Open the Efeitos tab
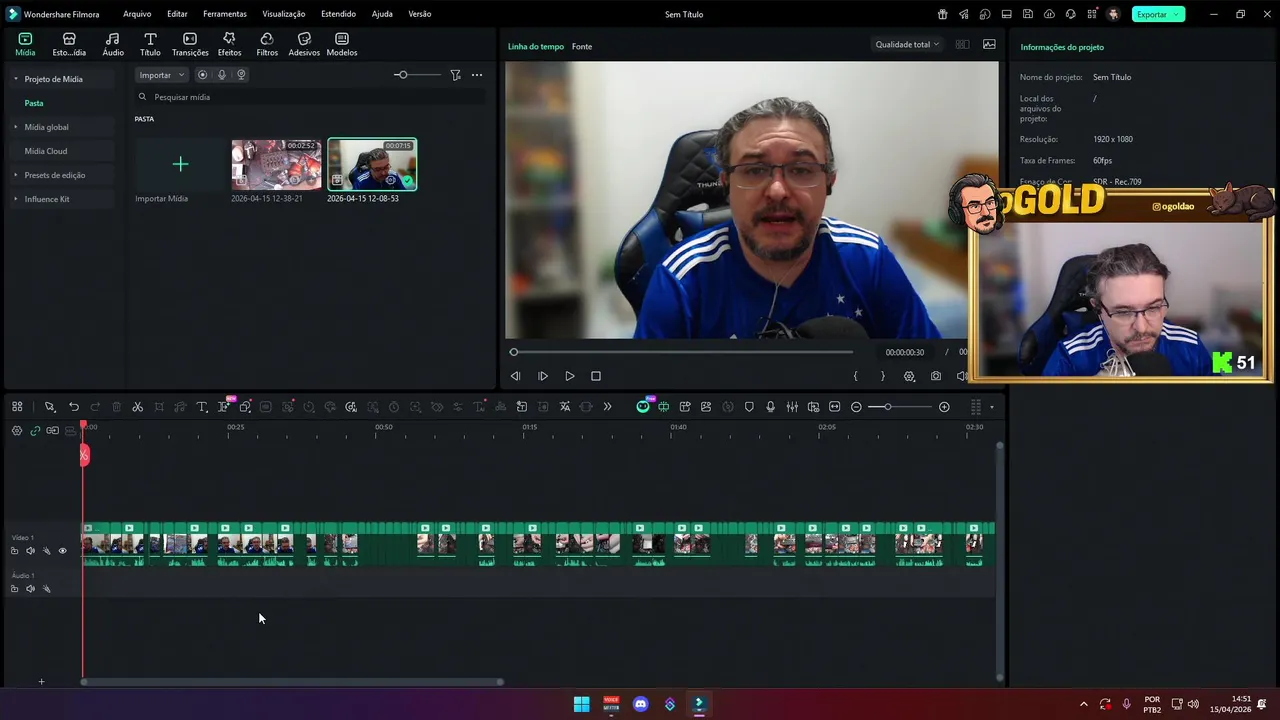This screenshot has height=720, width=1280. tap(229, 44)
